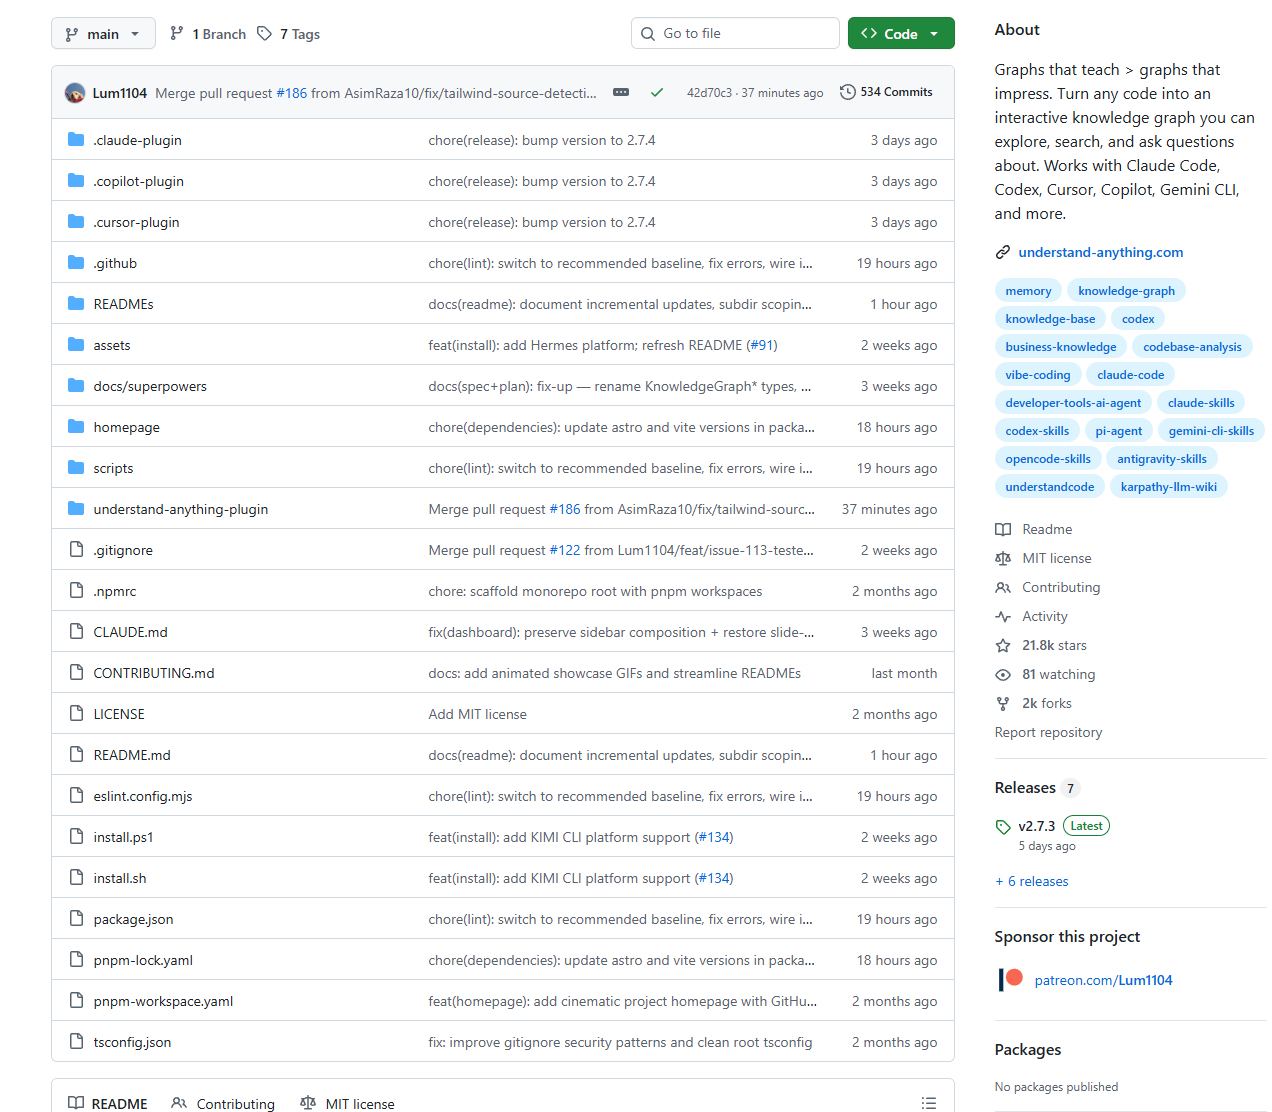Switch to the MIT license tab
1272x1112 pixels.
tap(347, 1103)
